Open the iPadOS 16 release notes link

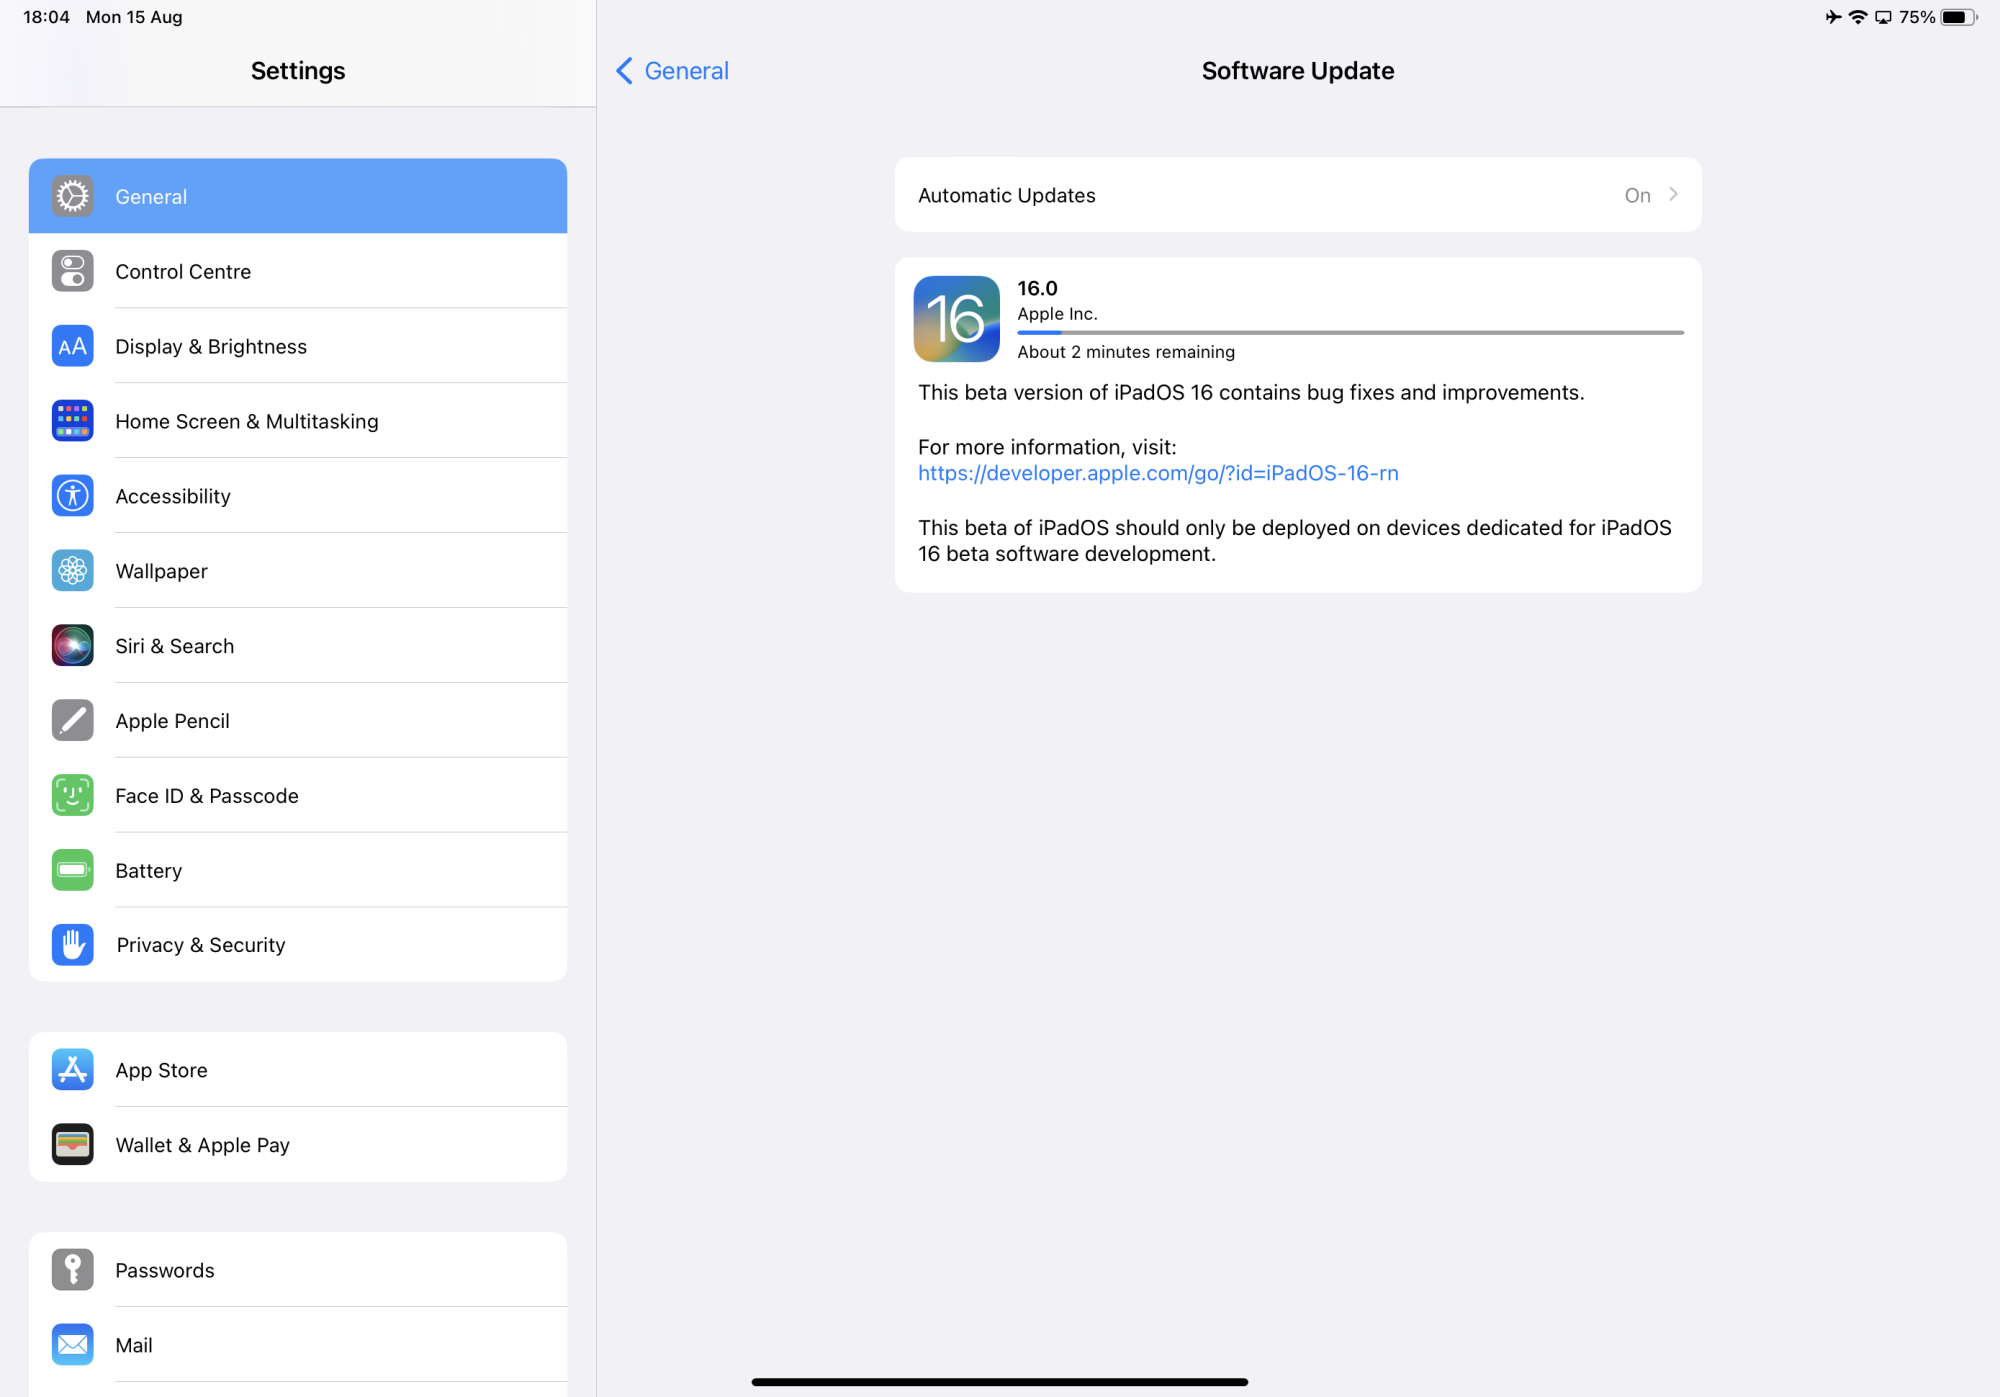1158,473
